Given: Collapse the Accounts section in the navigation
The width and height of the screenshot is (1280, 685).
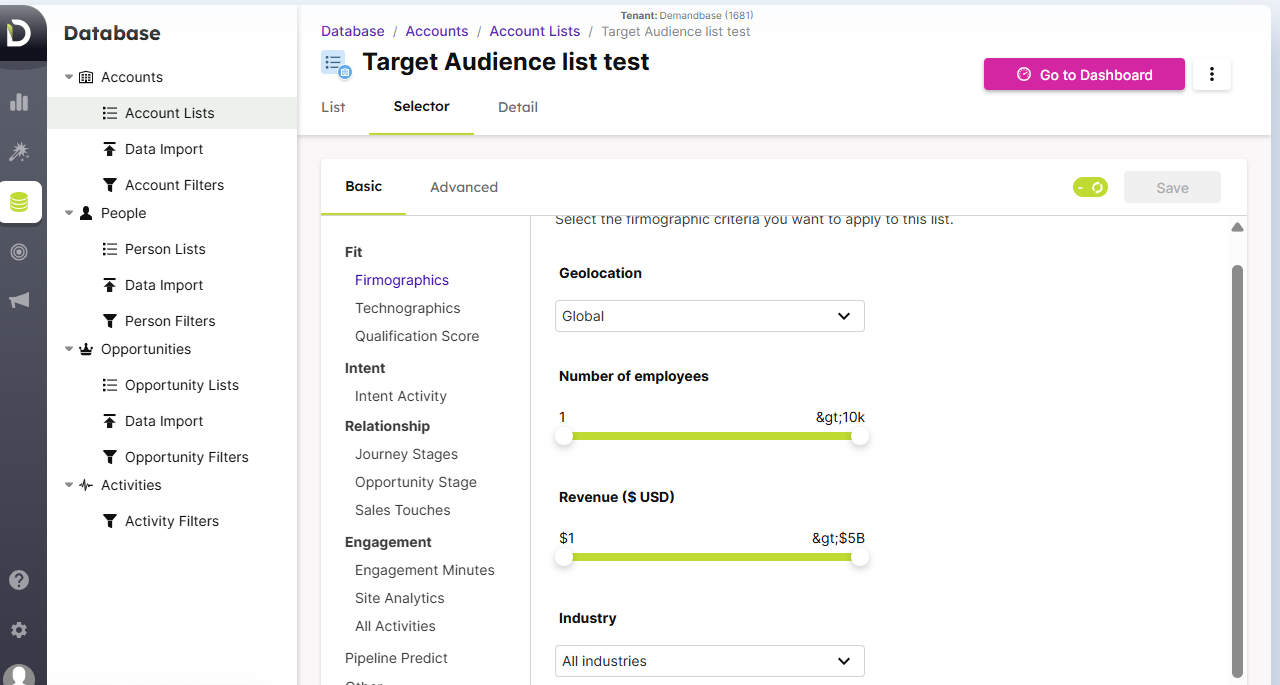Looking at the screenshot, I should [x=69, y=76].
